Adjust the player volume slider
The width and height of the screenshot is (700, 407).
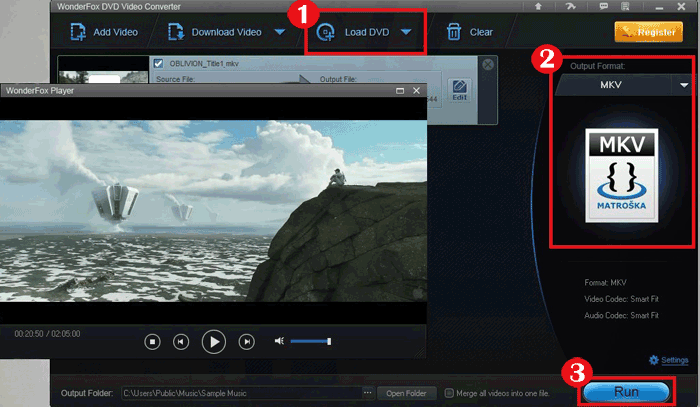(x=311, y=341)
